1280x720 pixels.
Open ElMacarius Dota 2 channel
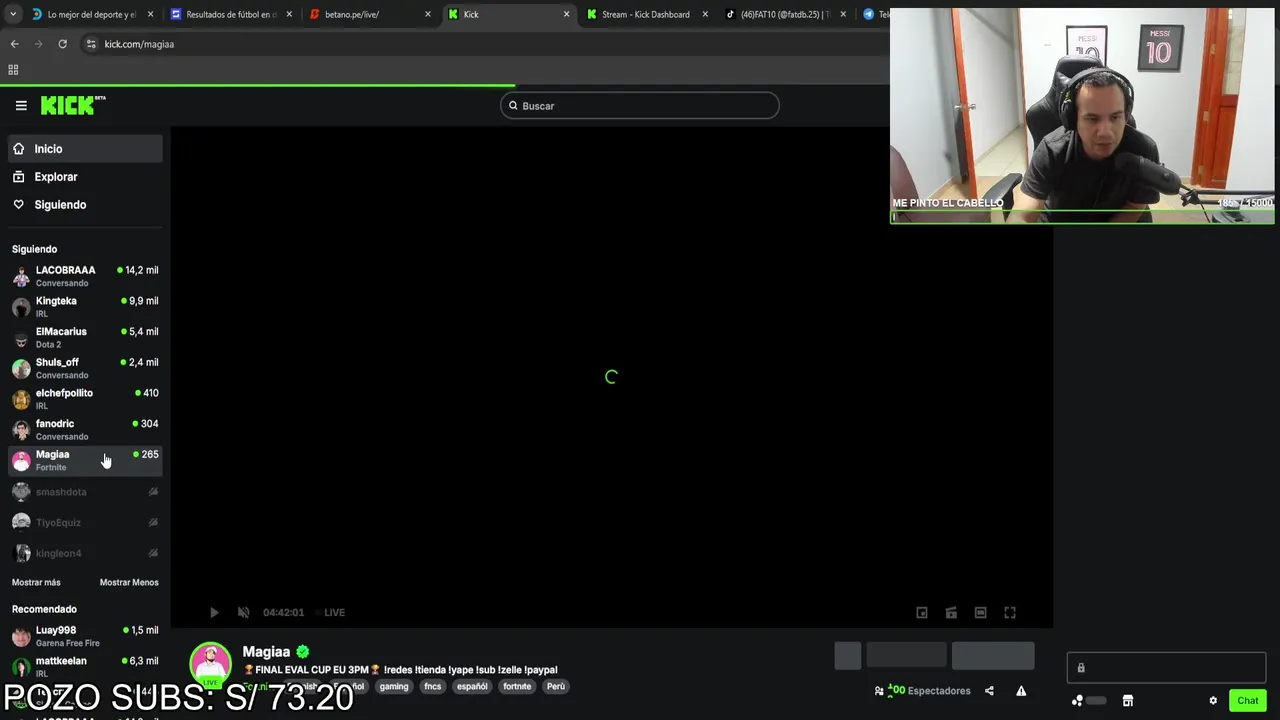85,338
